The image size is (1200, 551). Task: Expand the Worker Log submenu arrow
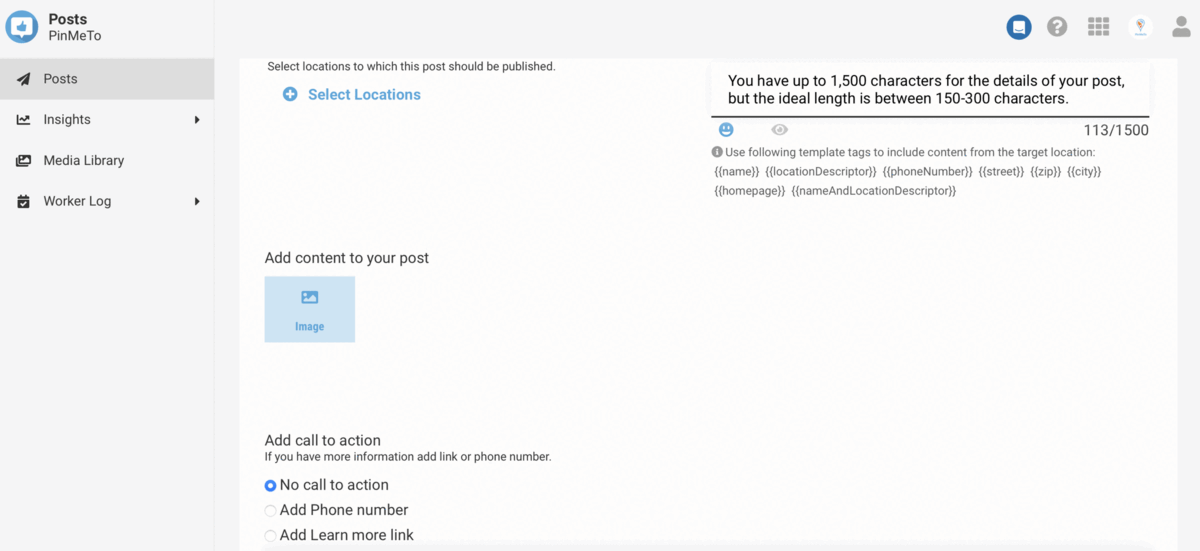pyautogui.click(x=197, y=201)
